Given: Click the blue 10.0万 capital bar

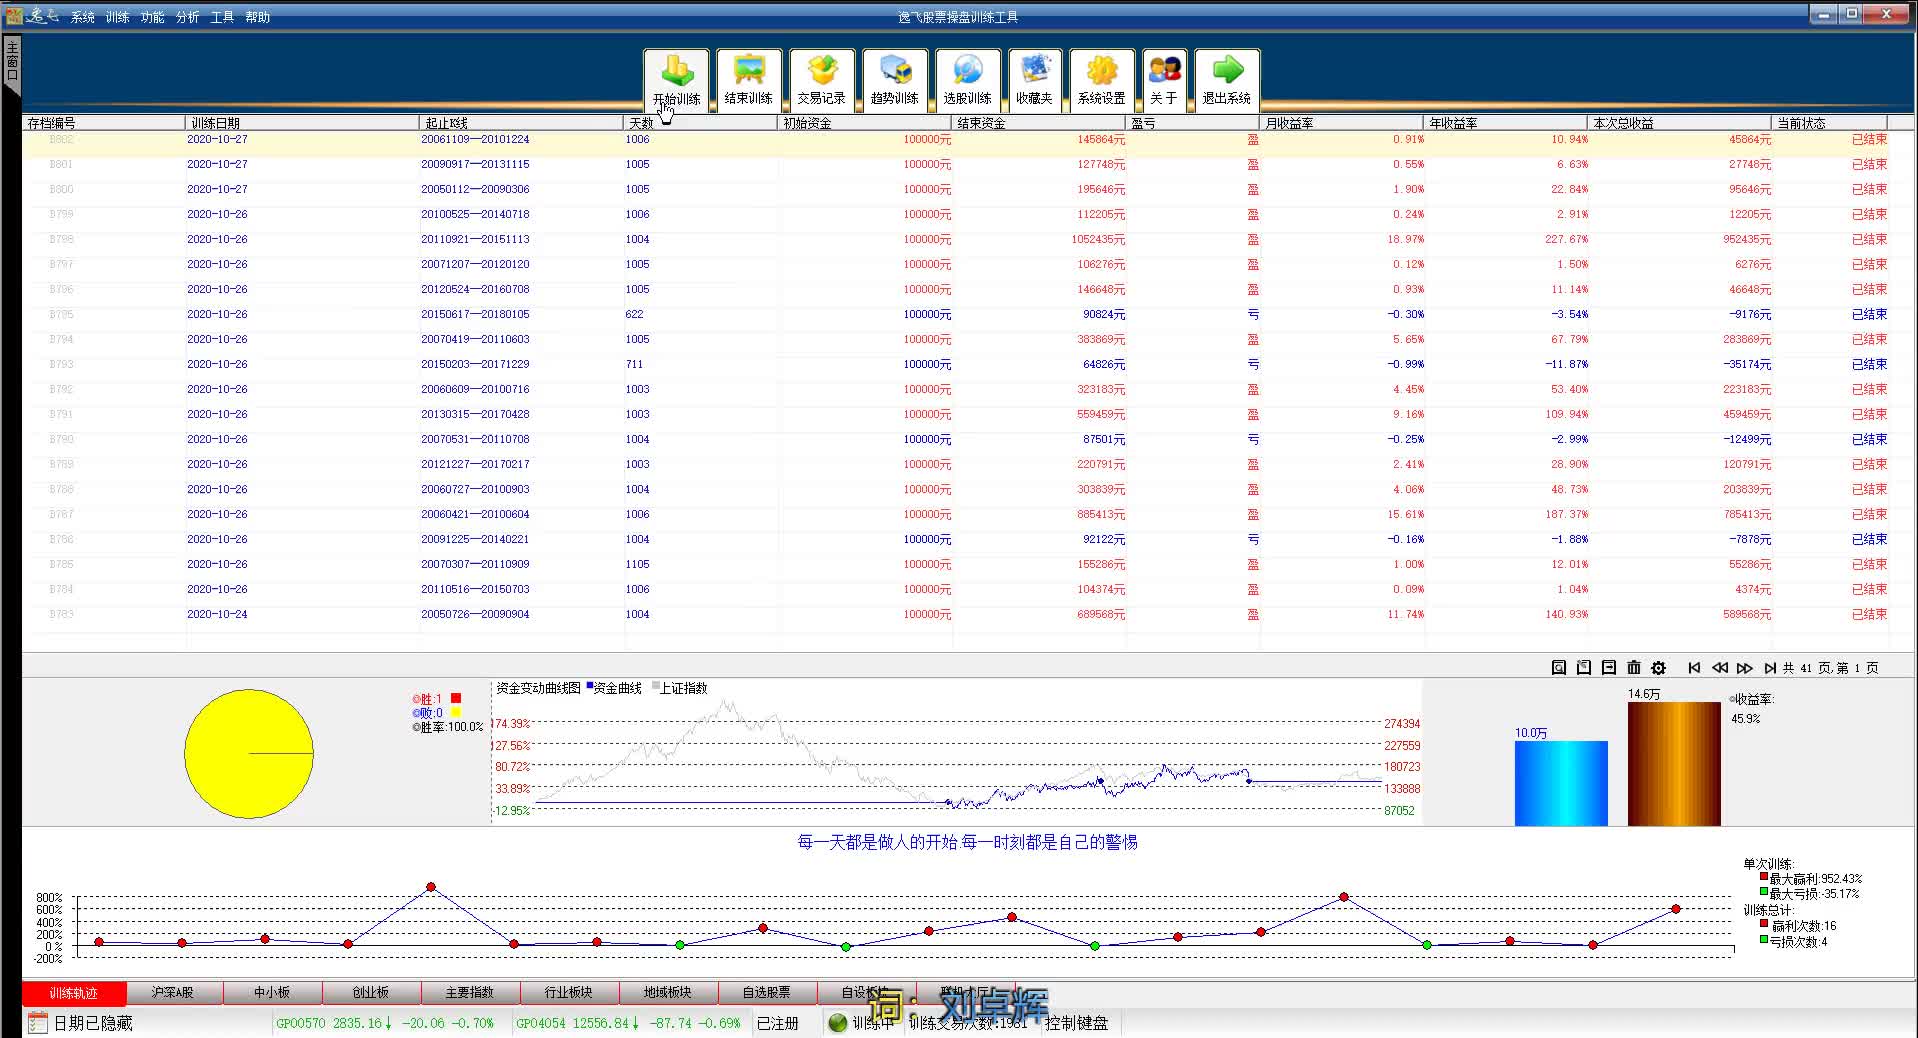Looking at the screenshot, I should [1561, 783].
